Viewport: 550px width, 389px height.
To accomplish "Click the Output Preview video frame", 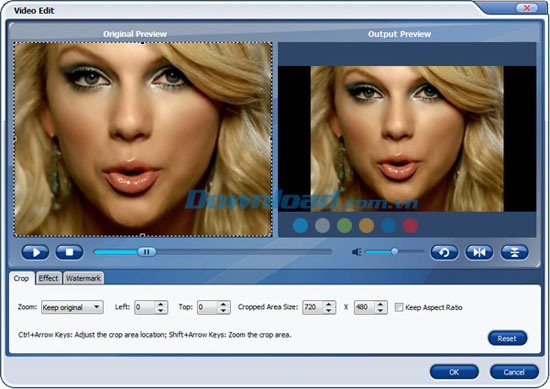I will pos(407,139).
